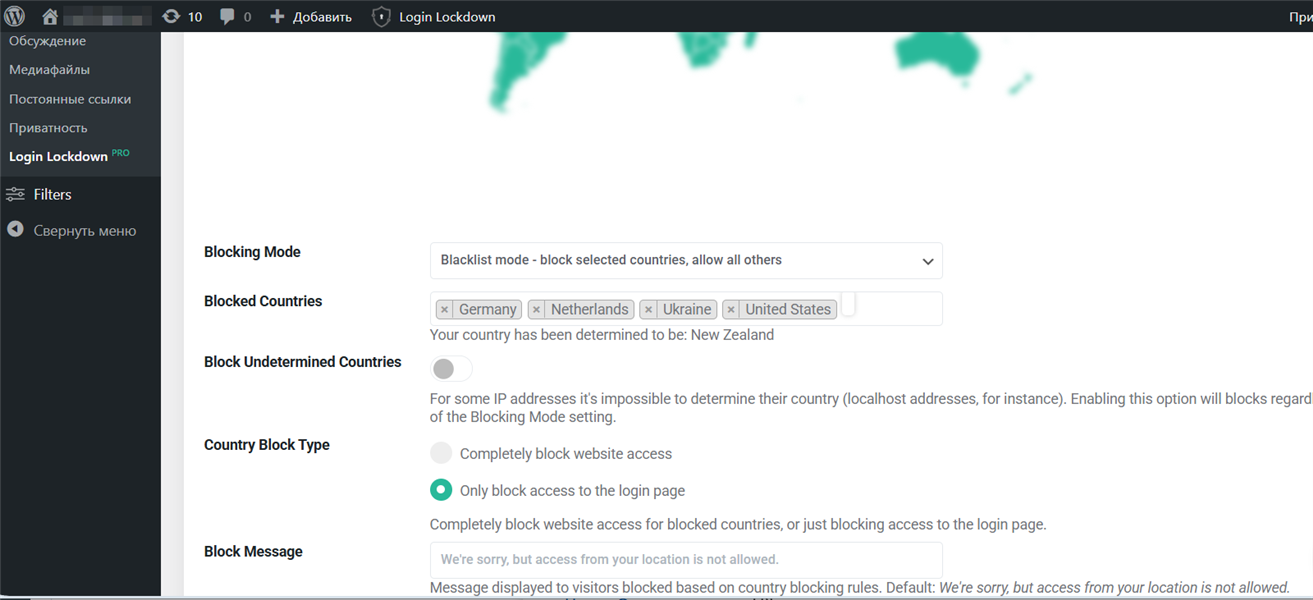Click the Login Lockdown shield icon
Image resolution: width=1313 pixels, height=600 pixels.
point(381,16)
